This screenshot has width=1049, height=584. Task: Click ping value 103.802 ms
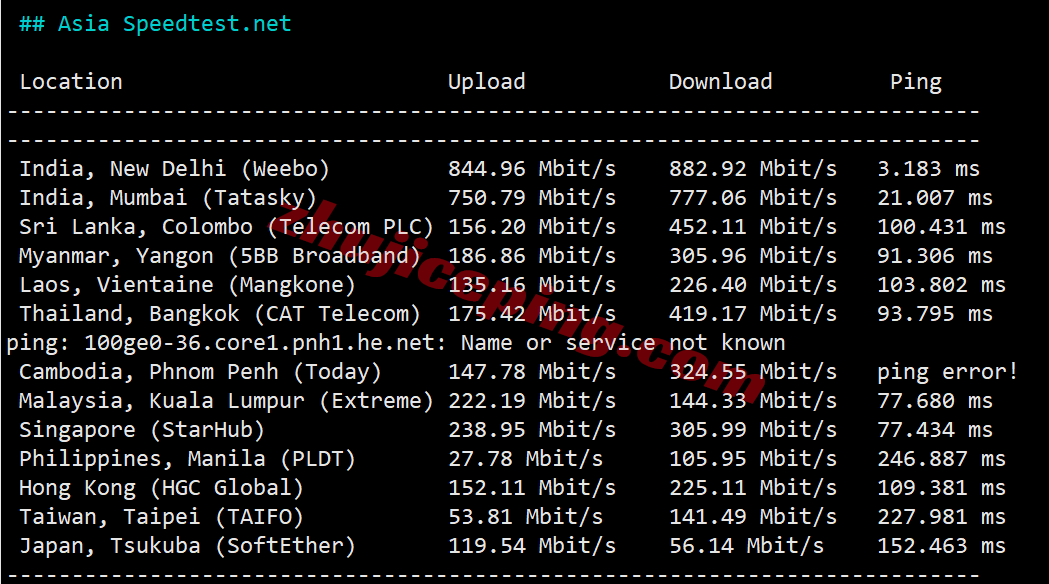tap(941, 285)
